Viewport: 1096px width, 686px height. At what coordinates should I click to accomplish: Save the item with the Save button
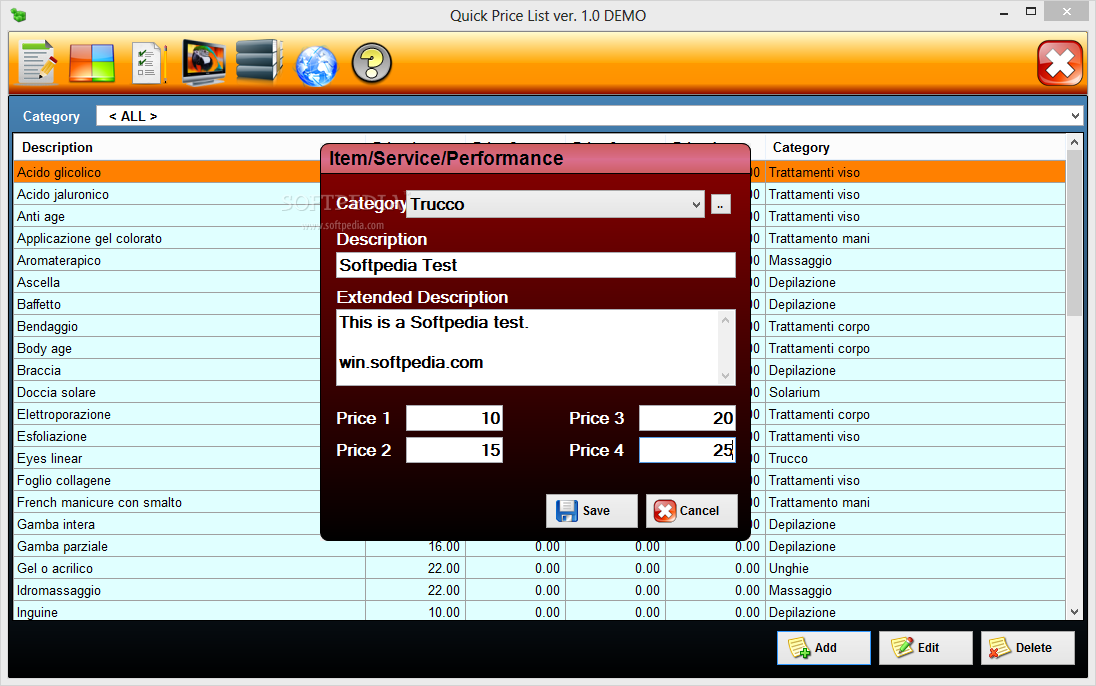coord(591,511)
